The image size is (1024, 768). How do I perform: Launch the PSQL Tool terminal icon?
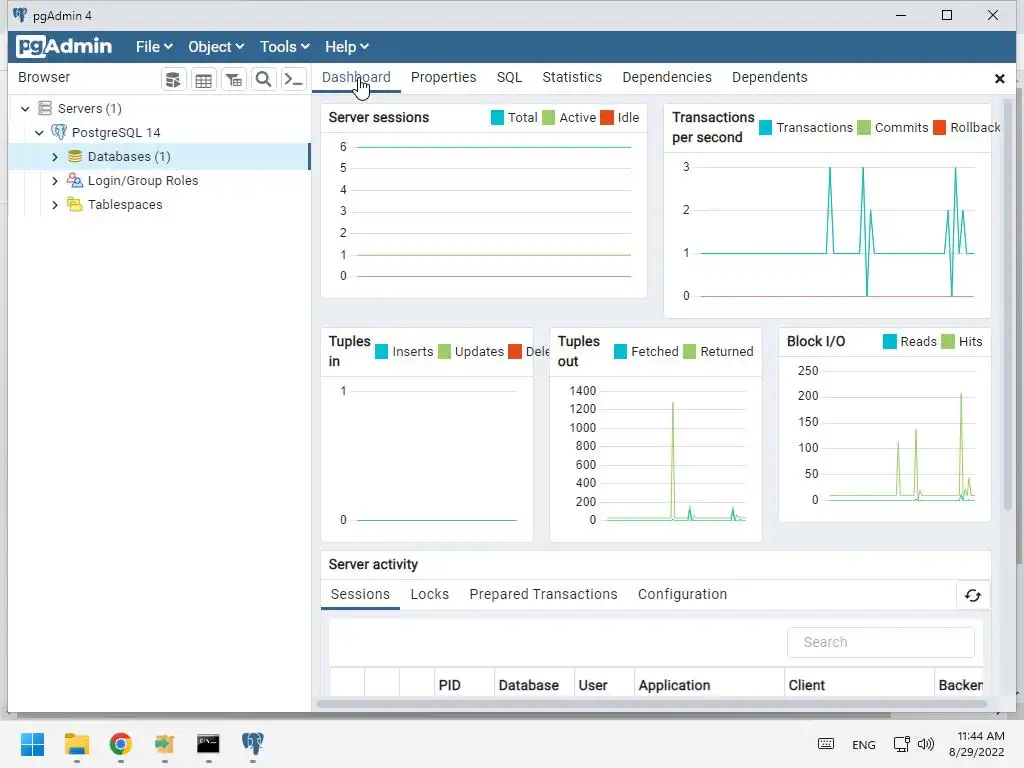click(x=293, y=80)
